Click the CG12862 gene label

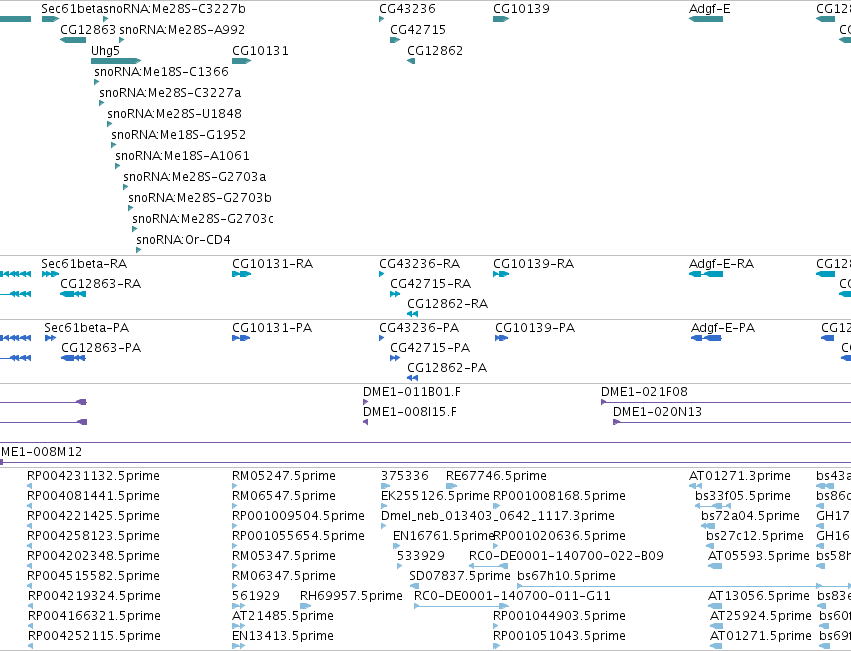click(435, 51)
